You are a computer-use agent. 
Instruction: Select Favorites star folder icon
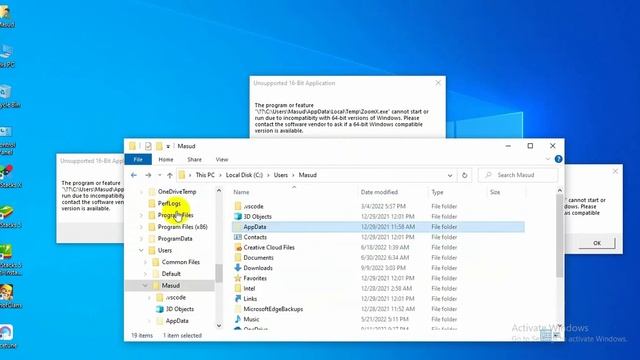[238, 278]
